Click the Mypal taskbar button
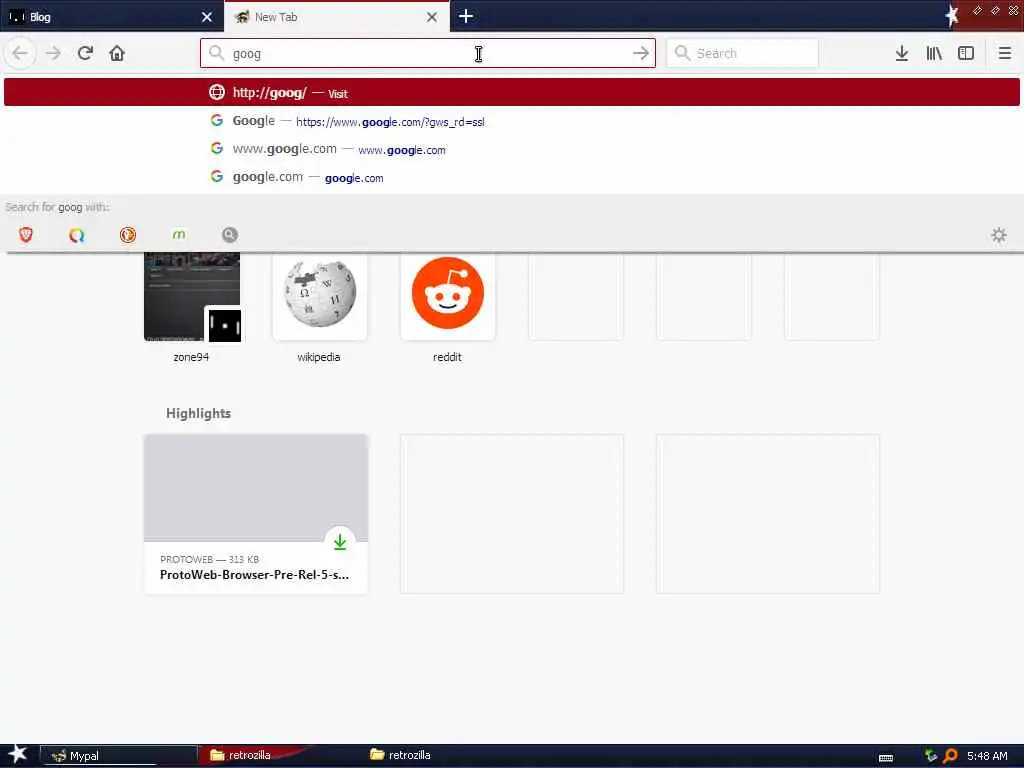 [x=118, y=756]
